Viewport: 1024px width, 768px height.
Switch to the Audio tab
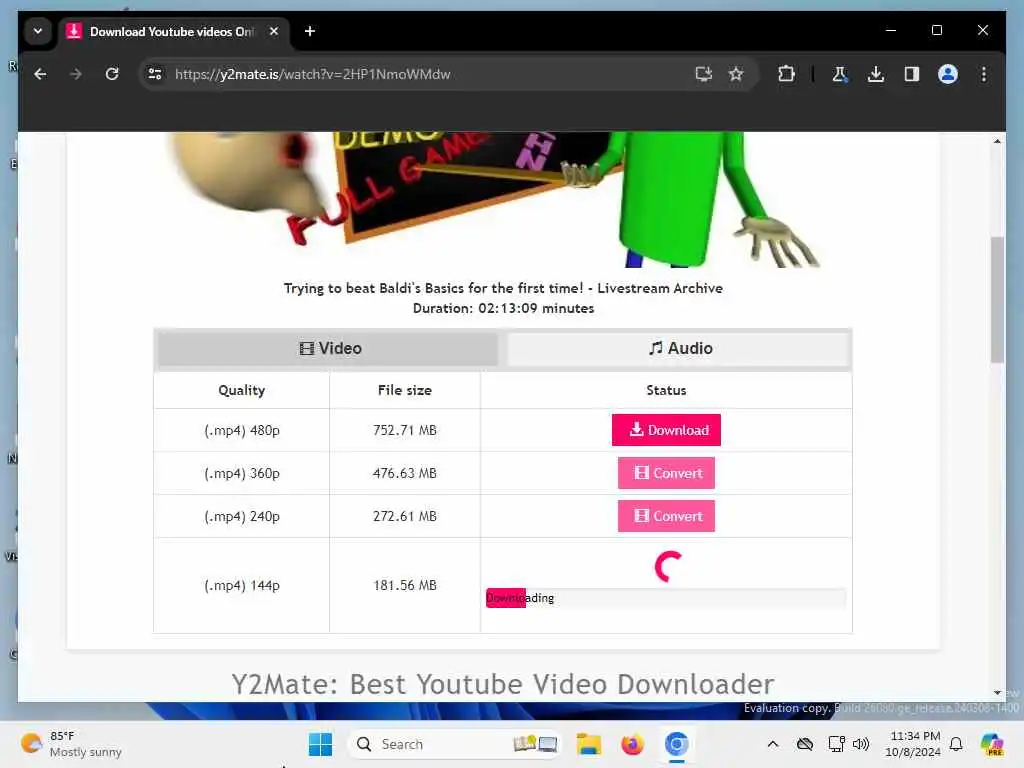pos(679,349)
